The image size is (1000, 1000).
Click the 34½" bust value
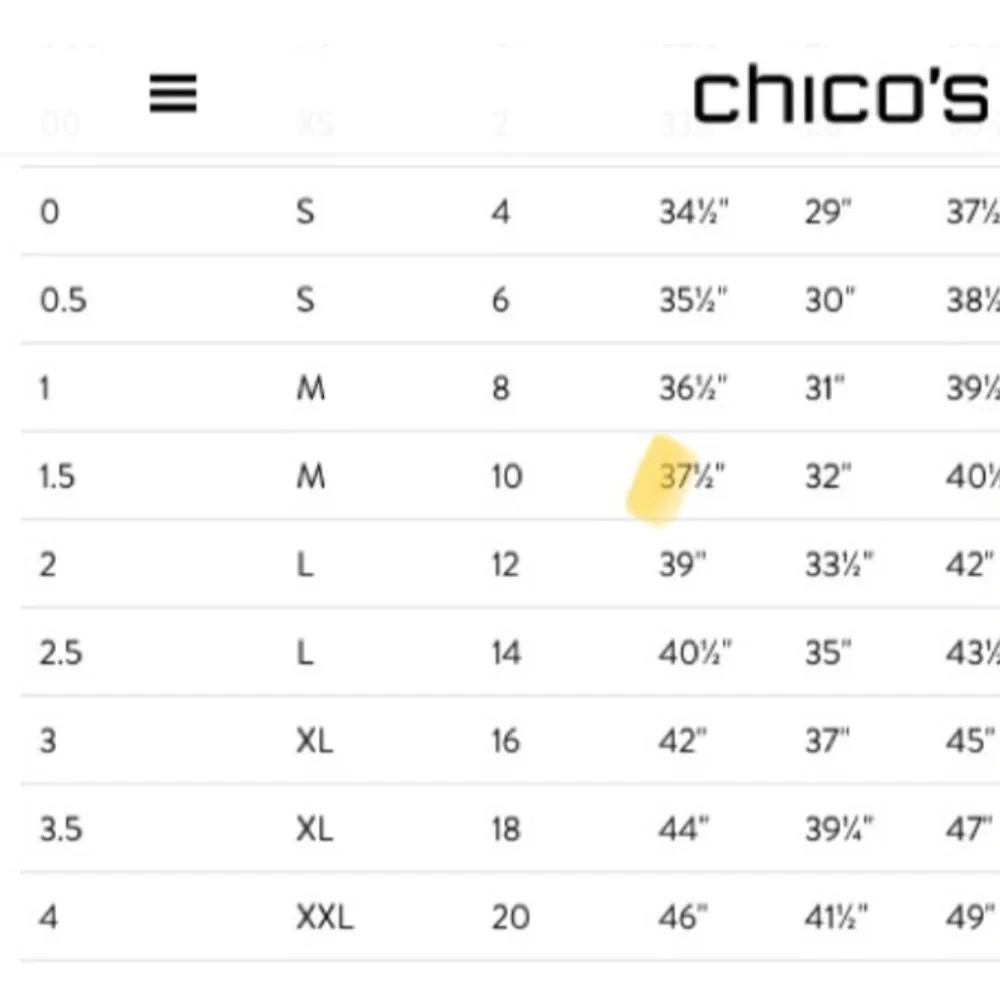693,212
